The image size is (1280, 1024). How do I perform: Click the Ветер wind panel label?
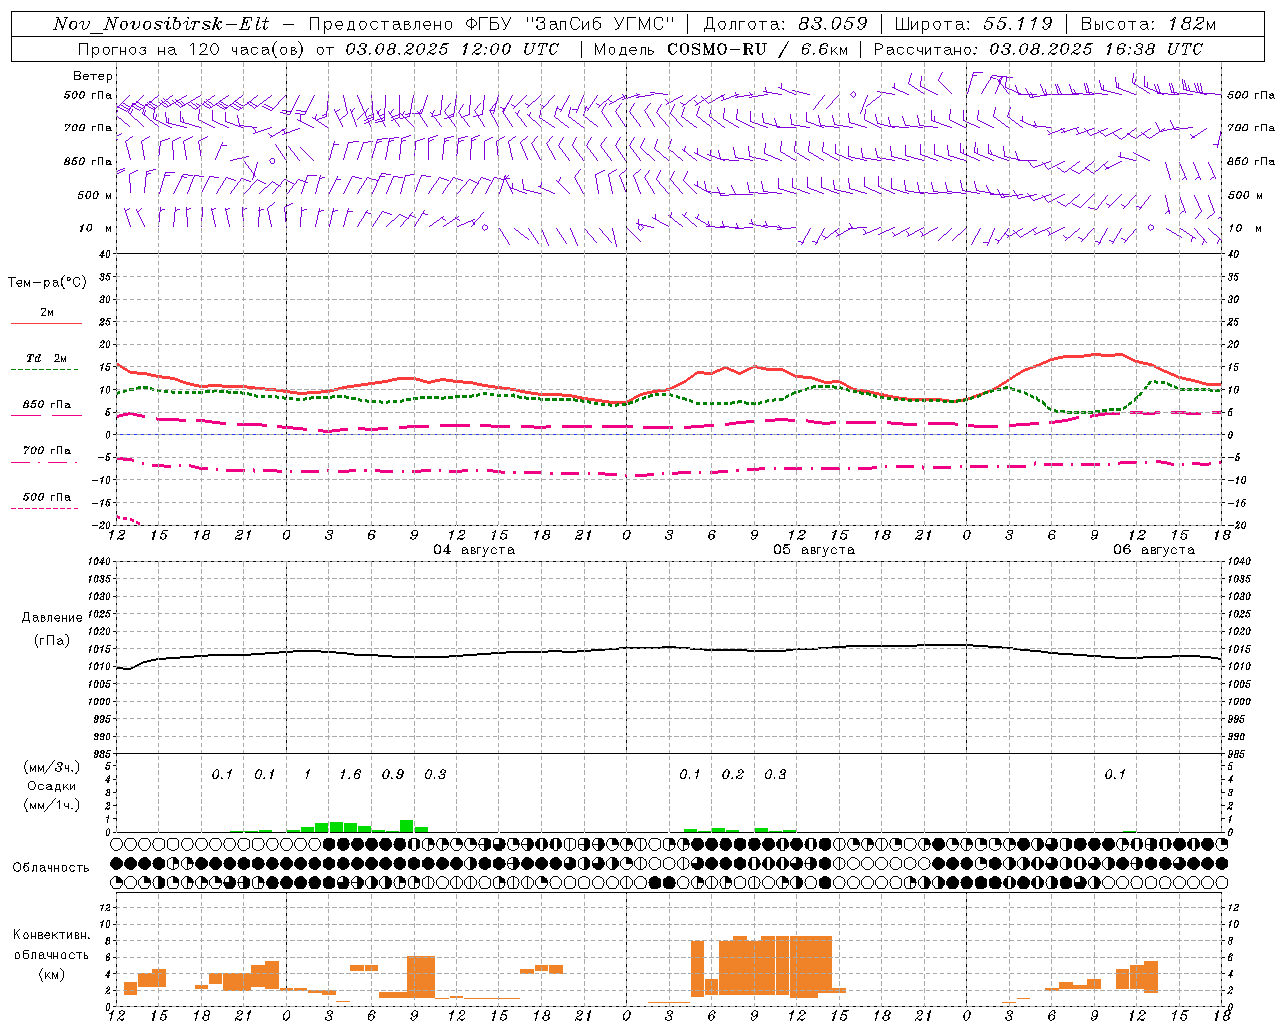tap(93, 76)
